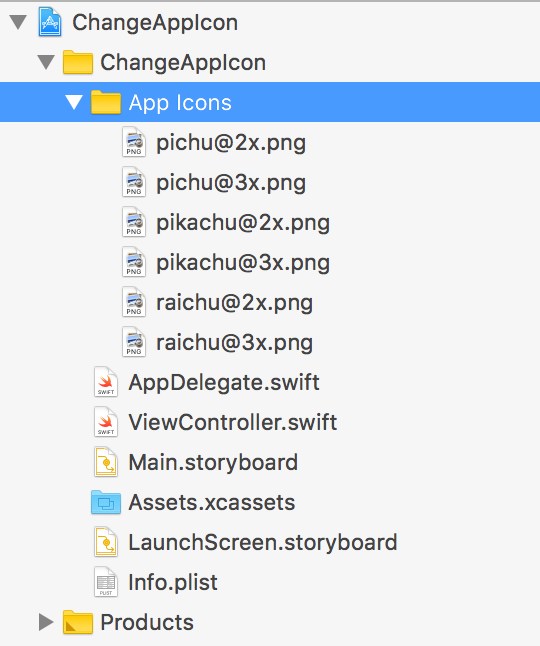This screenshot has width=540, height=646.
Task: Collapse the App Icons folder triangle
Action: (74, 102)
